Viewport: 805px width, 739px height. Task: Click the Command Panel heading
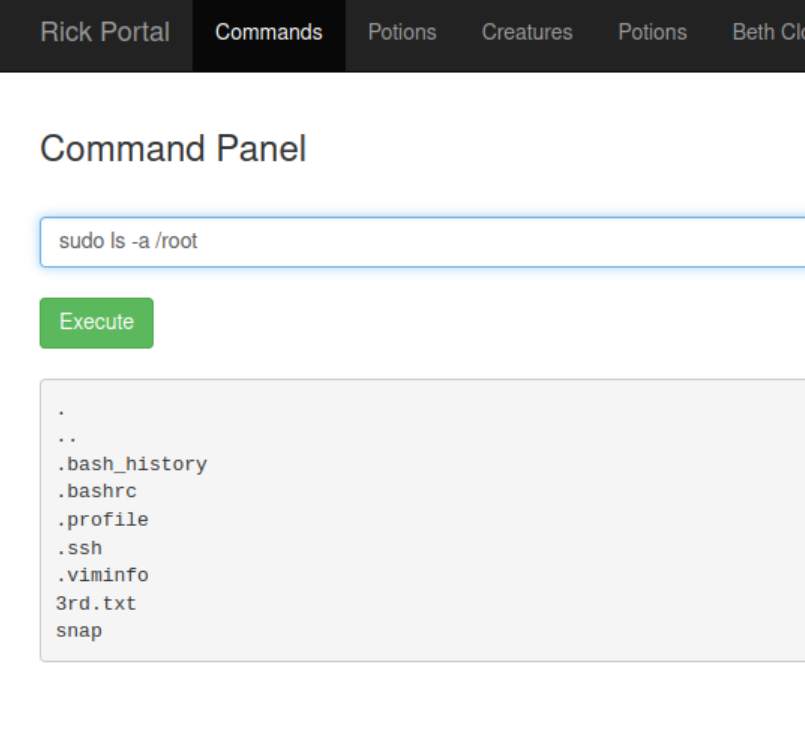point(173,149)
